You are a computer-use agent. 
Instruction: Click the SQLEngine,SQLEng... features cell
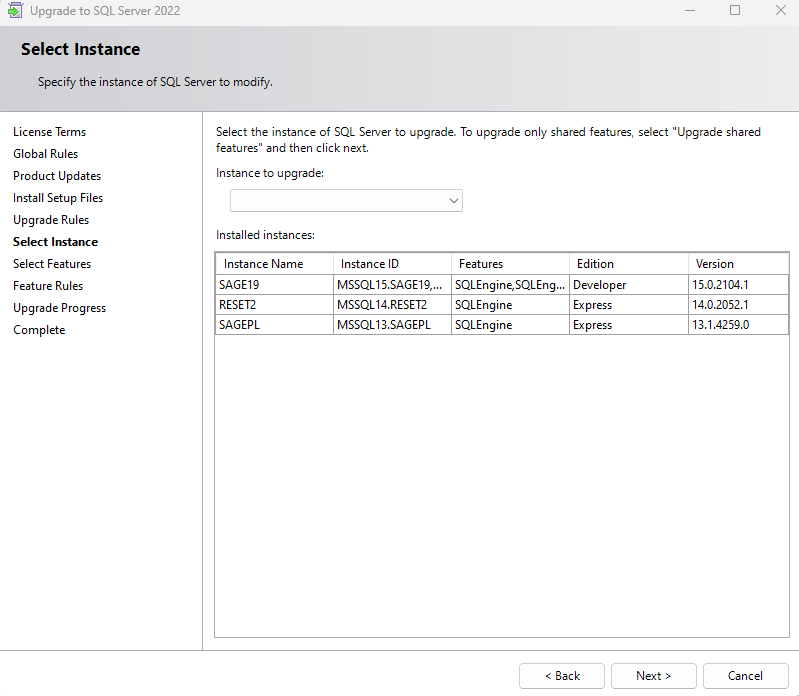coord(510,285)
